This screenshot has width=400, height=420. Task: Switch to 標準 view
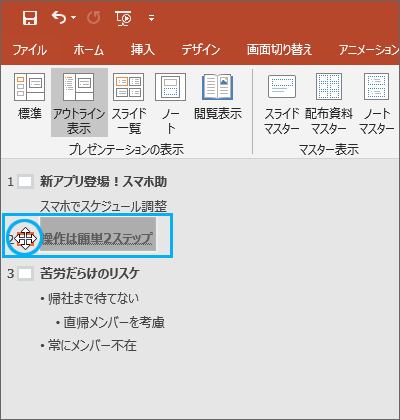30,97
